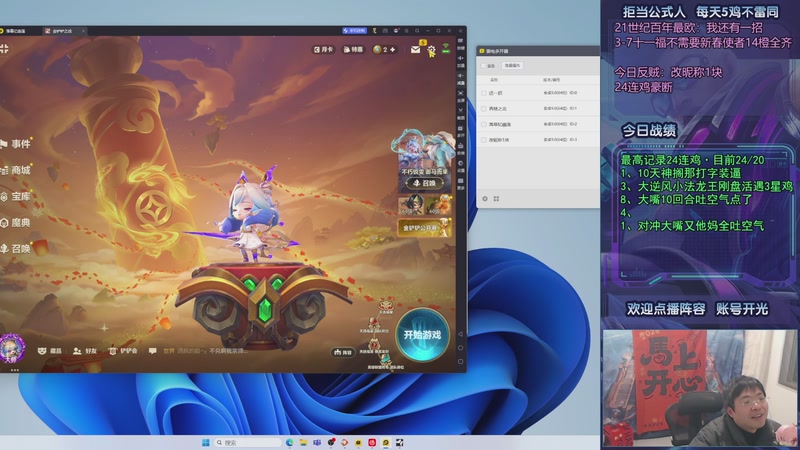This screenshot has width=800, height=450.
Task: Open the 铲铲会 club icon
Action: coord(123,351)
